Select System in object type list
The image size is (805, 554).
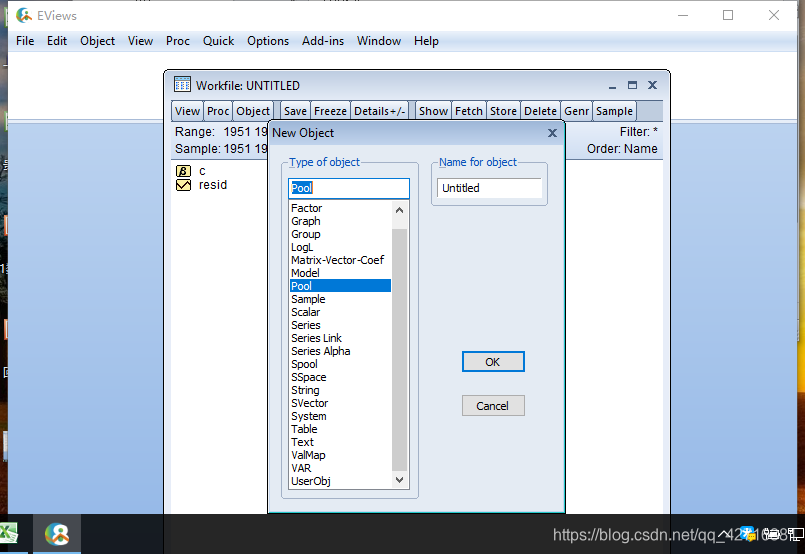click(339, 416)
